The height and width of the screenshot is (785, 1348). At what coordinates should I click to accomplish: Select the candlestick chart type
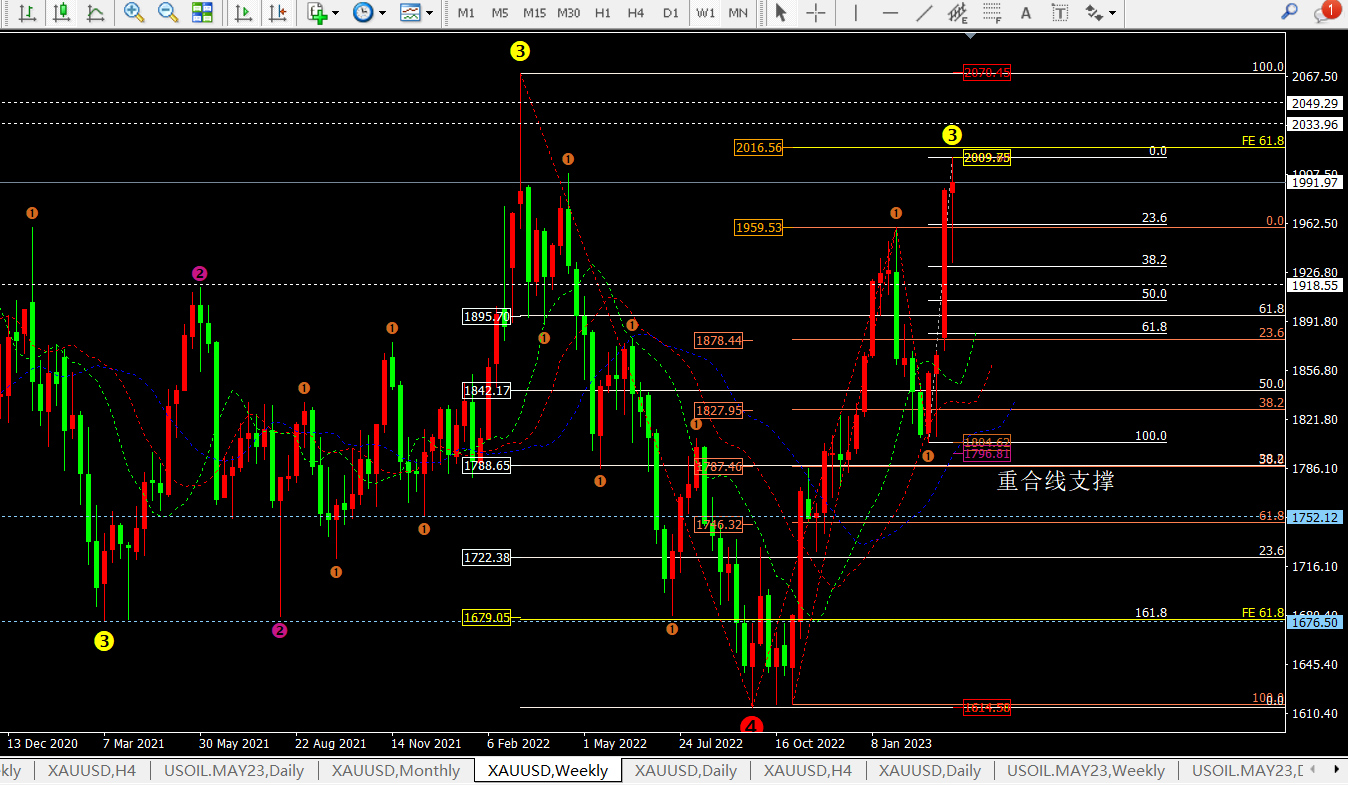62,13
